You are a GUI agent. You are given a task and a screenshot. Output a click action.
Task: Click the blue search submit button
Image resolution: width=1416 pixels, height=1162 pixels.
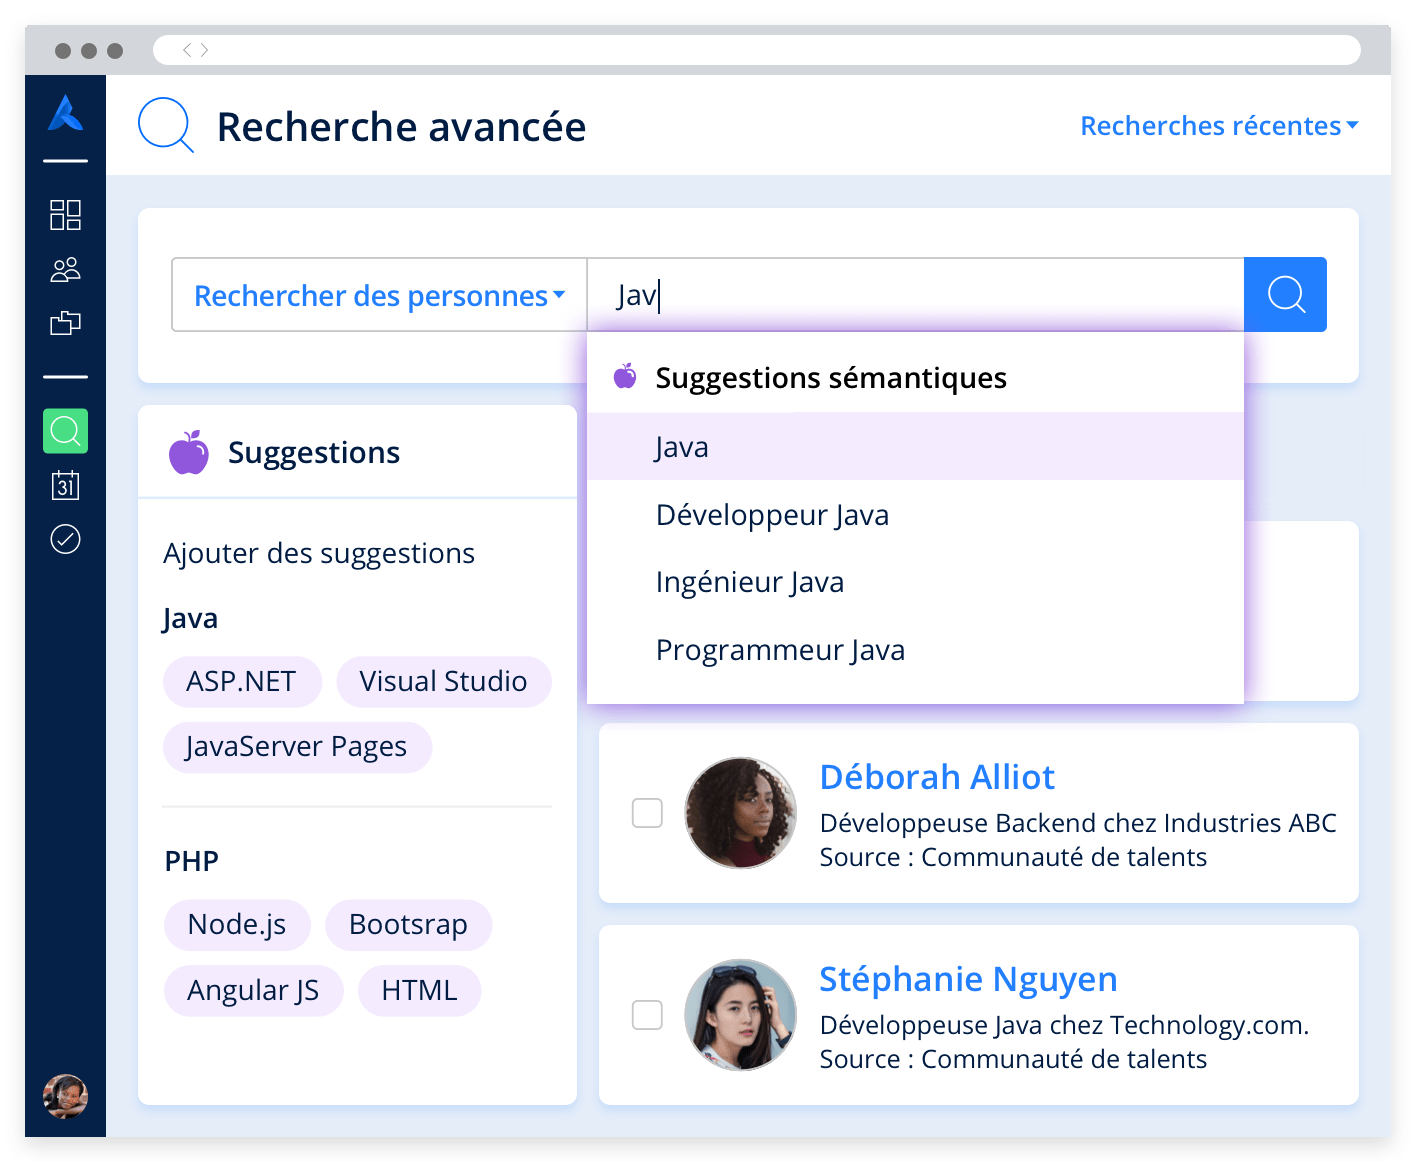pyautogui.click(x=1285, y=295)
